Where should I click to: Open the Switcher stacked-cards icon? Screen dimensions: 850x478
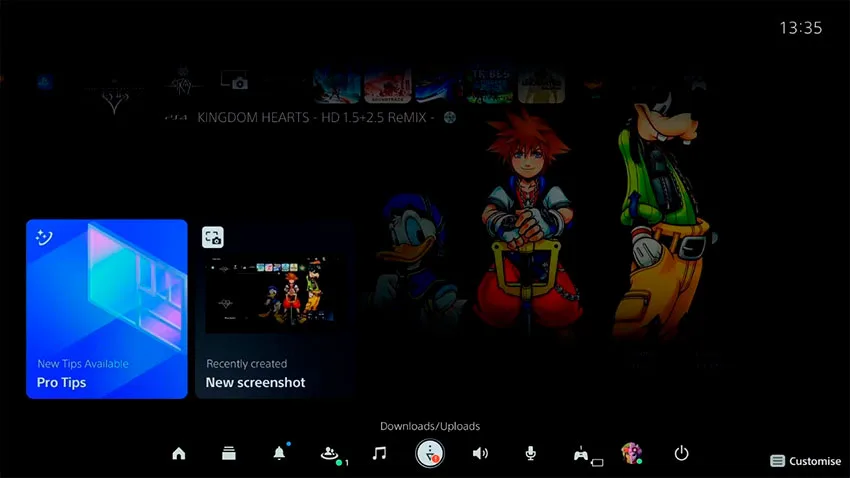229,453
